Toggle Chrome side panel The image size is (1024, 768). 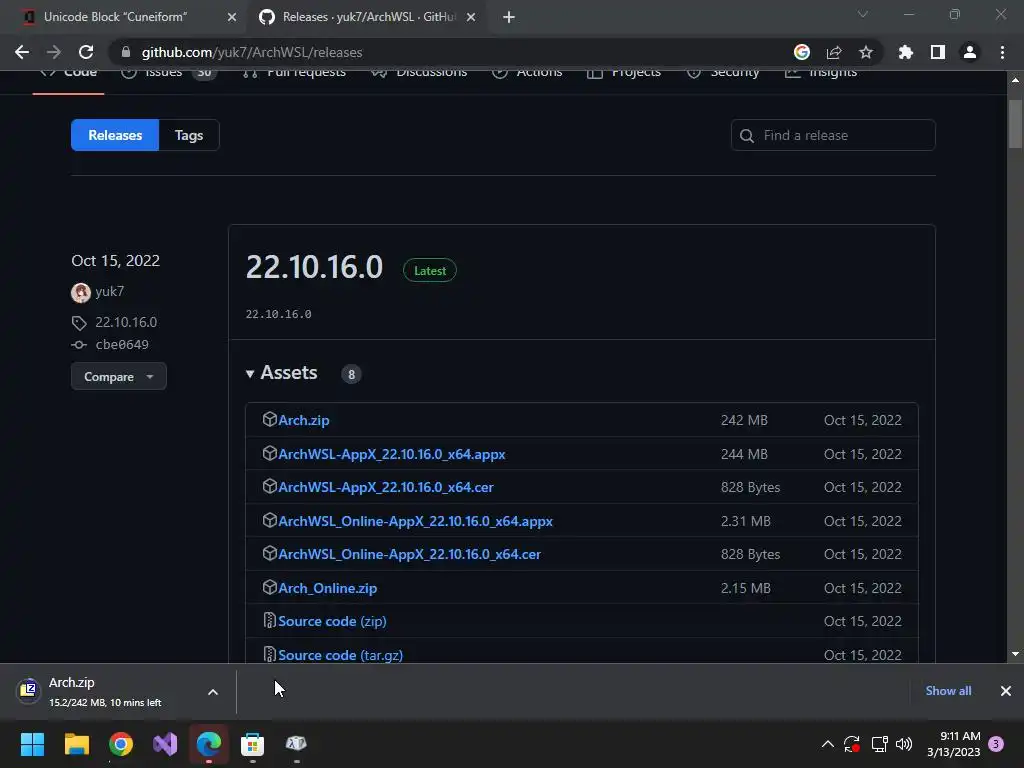tap(937, 52)
